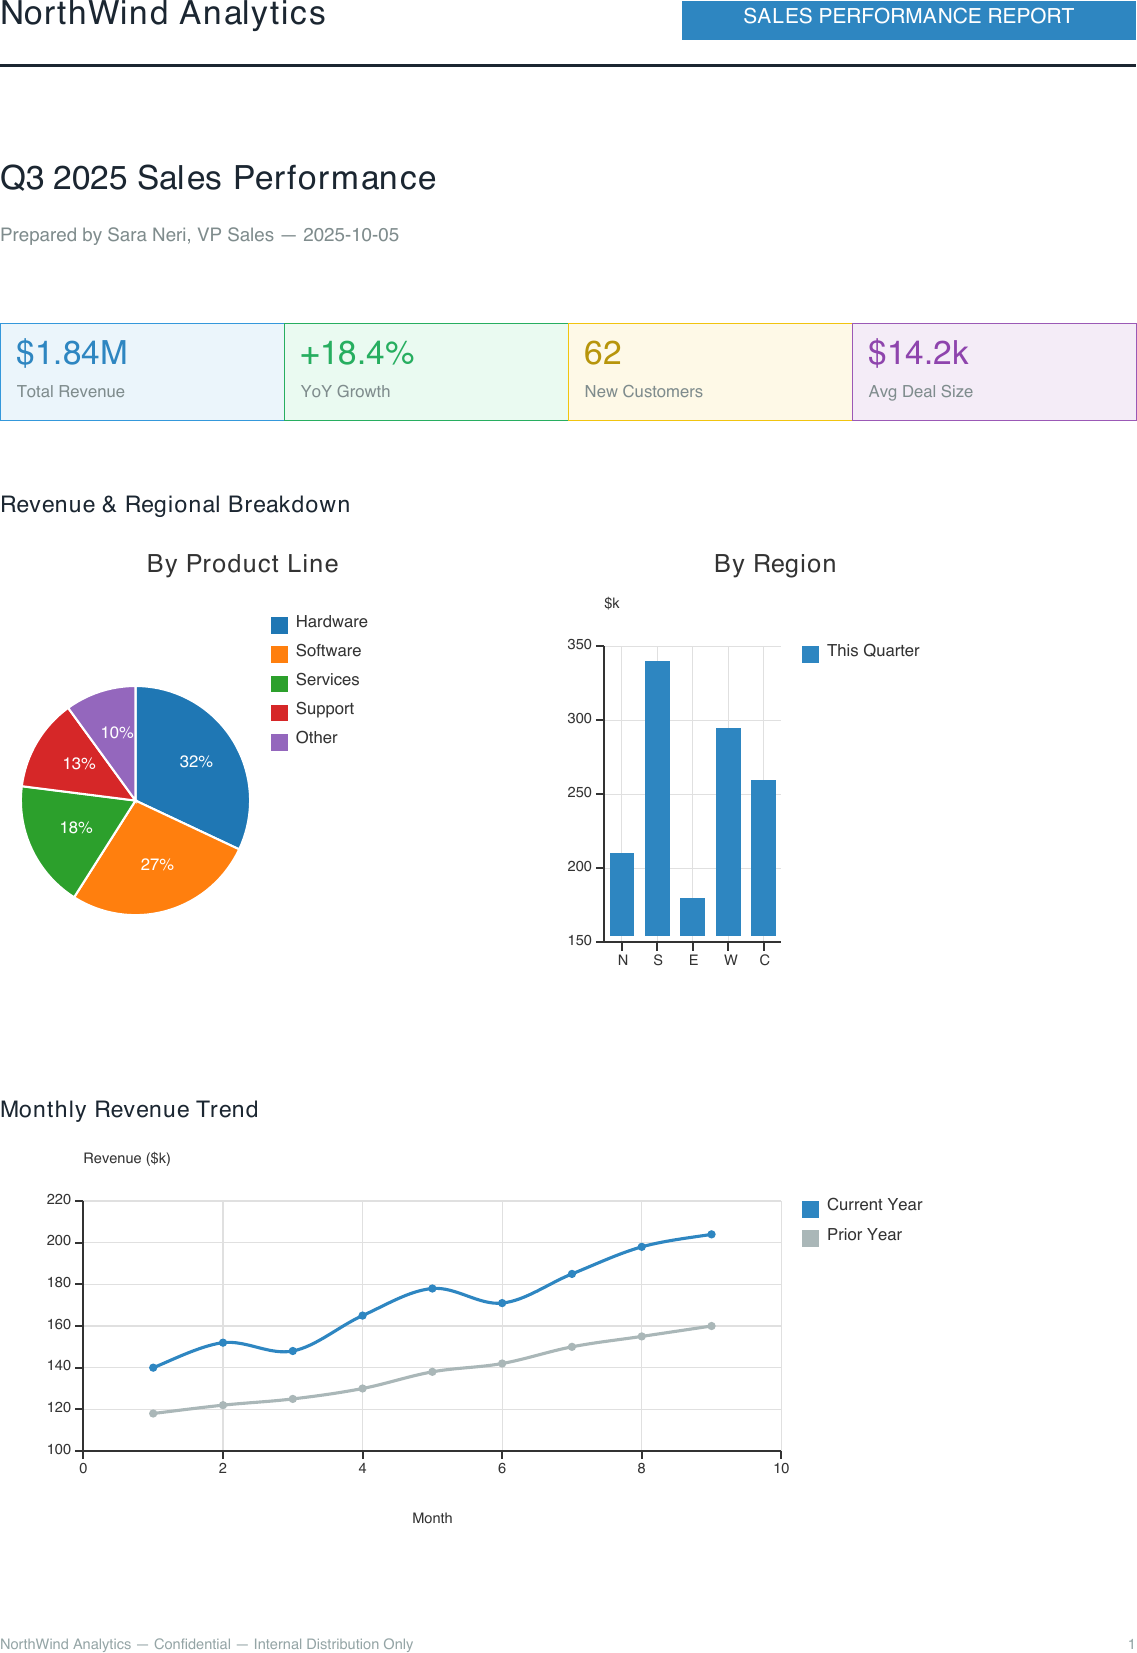
Task: Click the Monthly Revenue Trend heading
Action: (129, 1109)
